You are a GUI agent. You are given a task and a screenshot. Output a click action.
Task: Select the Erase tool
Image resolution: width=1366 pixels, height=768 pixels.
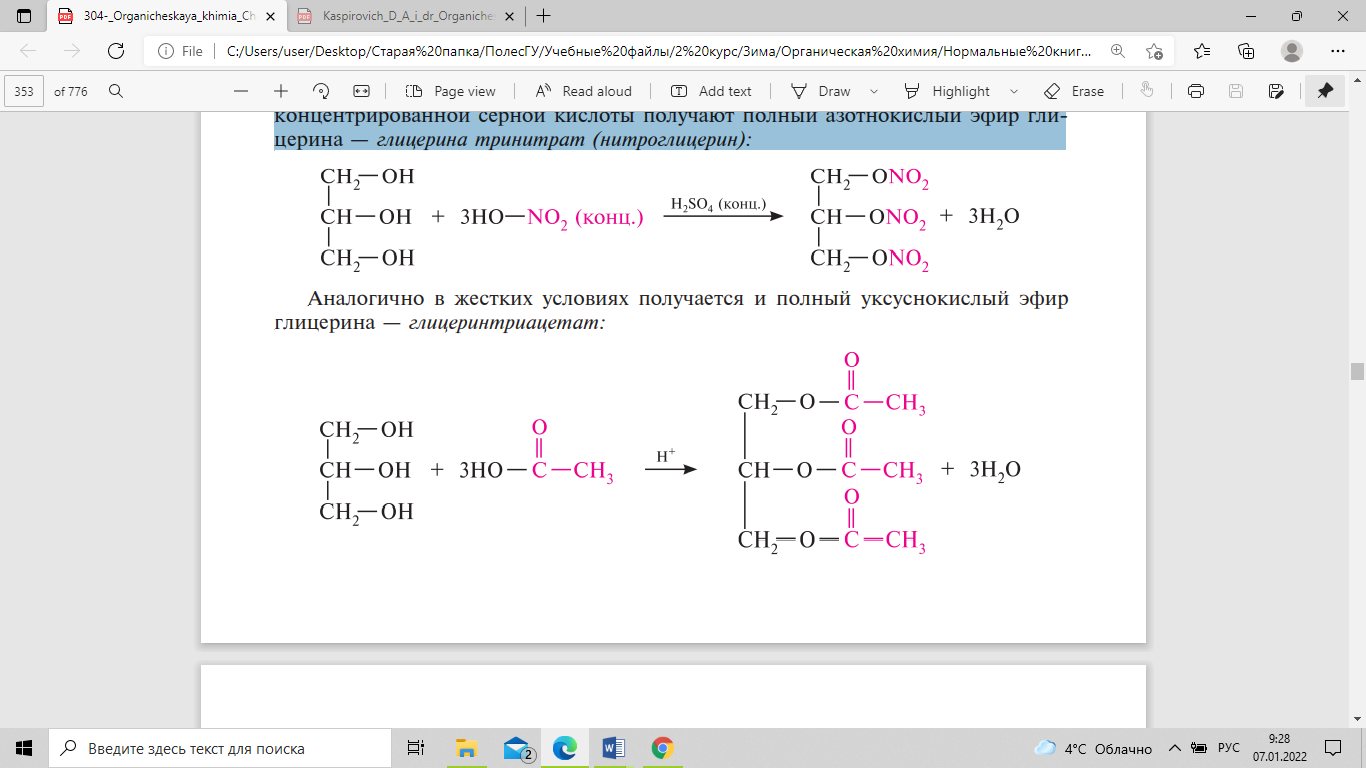pyautogui.click(x=1074, y=91)
